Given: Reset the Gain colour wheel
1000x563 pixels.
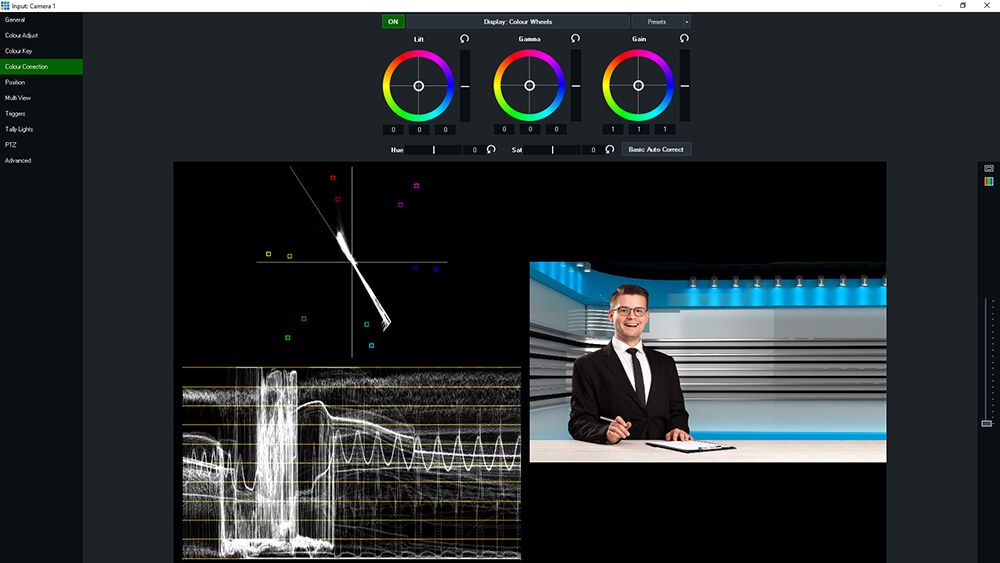Looking at the screenshot, I should pos(684,38).
